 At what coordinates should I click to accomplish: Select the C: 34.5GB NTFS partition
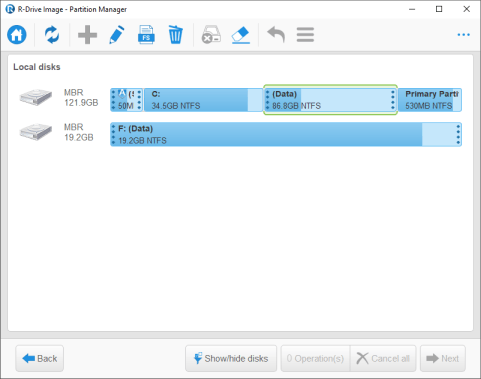pos(203,100)
